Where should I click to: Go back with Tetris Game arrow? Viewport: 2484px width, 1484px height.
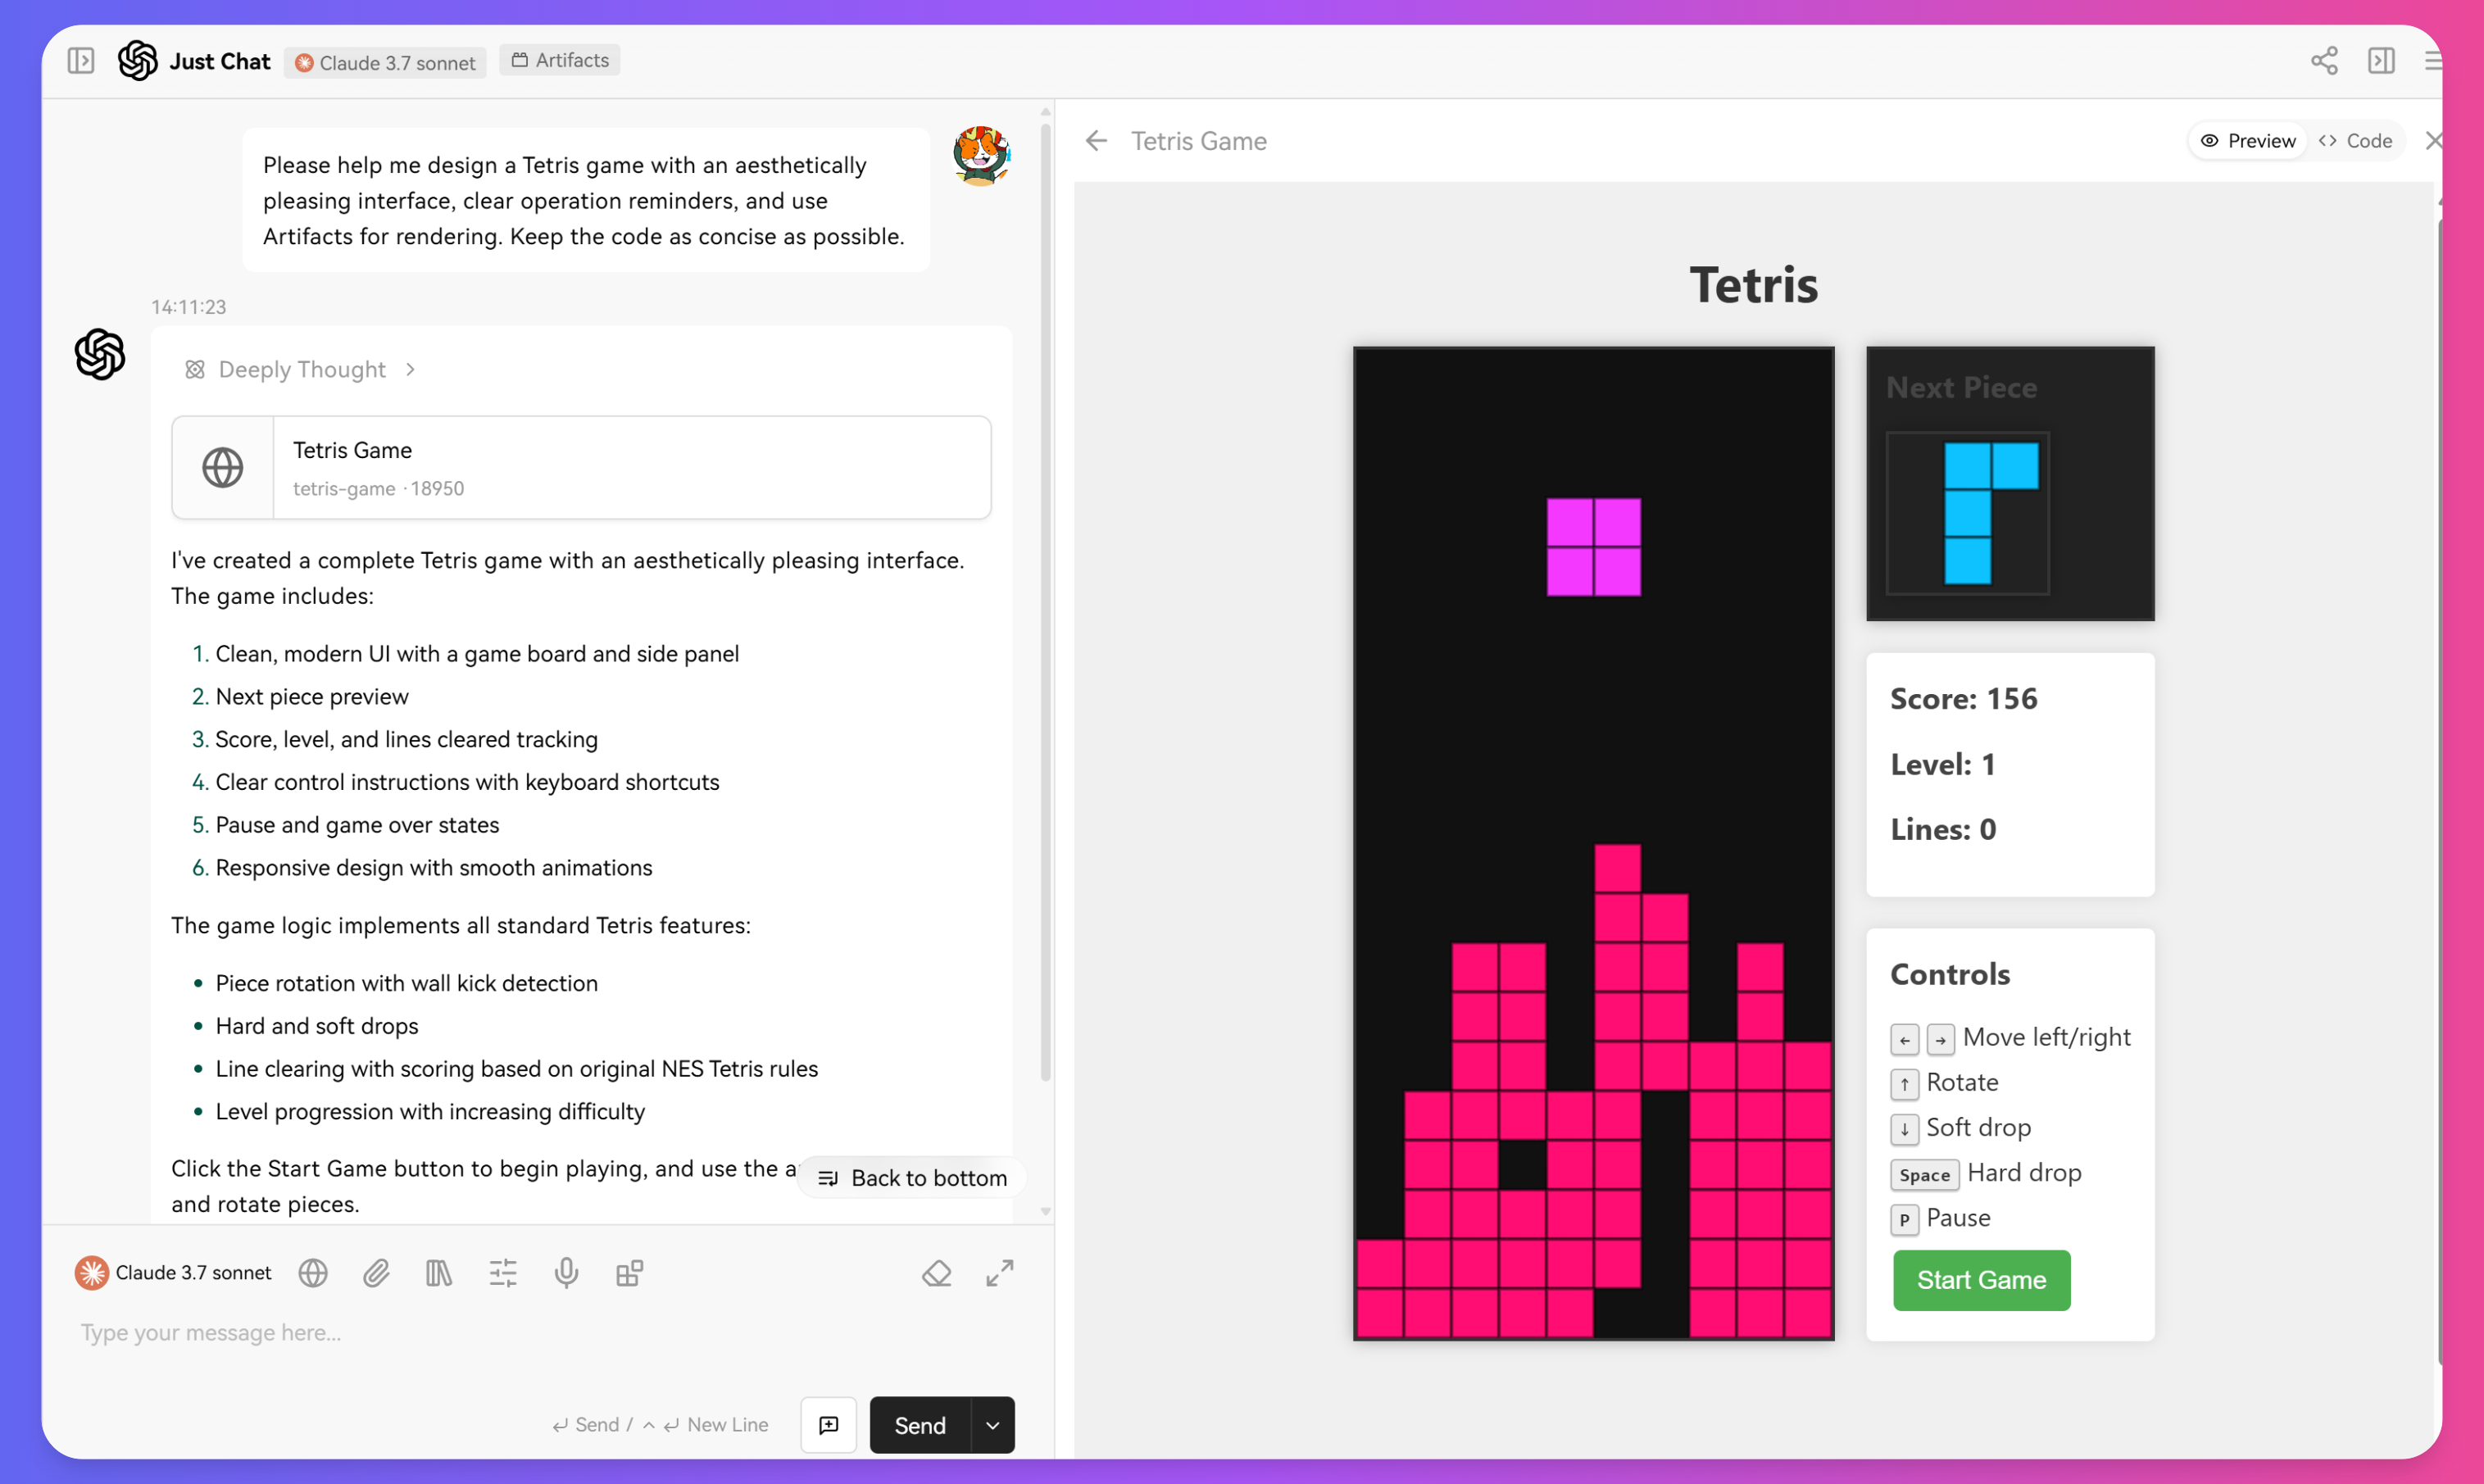[1096, 141]
